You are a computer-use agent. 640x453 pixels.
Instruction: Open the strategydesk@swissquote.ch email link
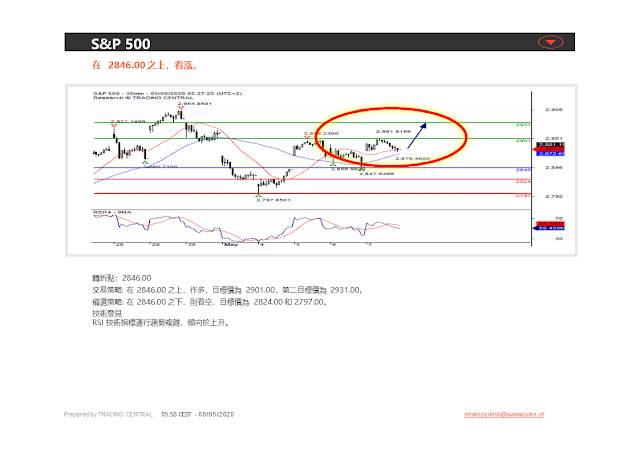(504, 414)
